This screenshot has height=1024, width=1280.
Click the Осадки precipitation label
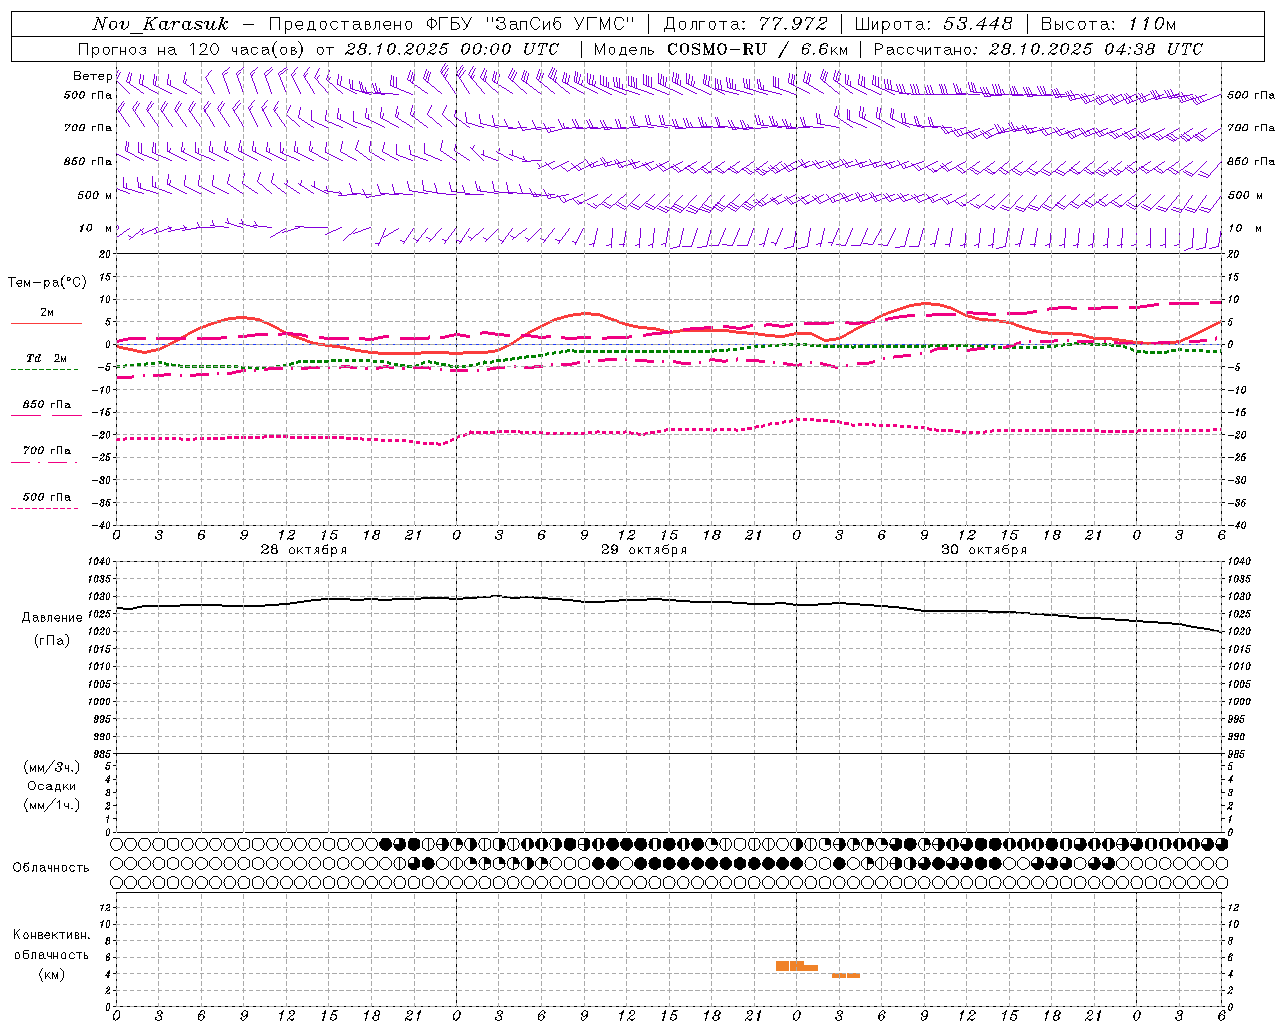[x=52, y=786]
